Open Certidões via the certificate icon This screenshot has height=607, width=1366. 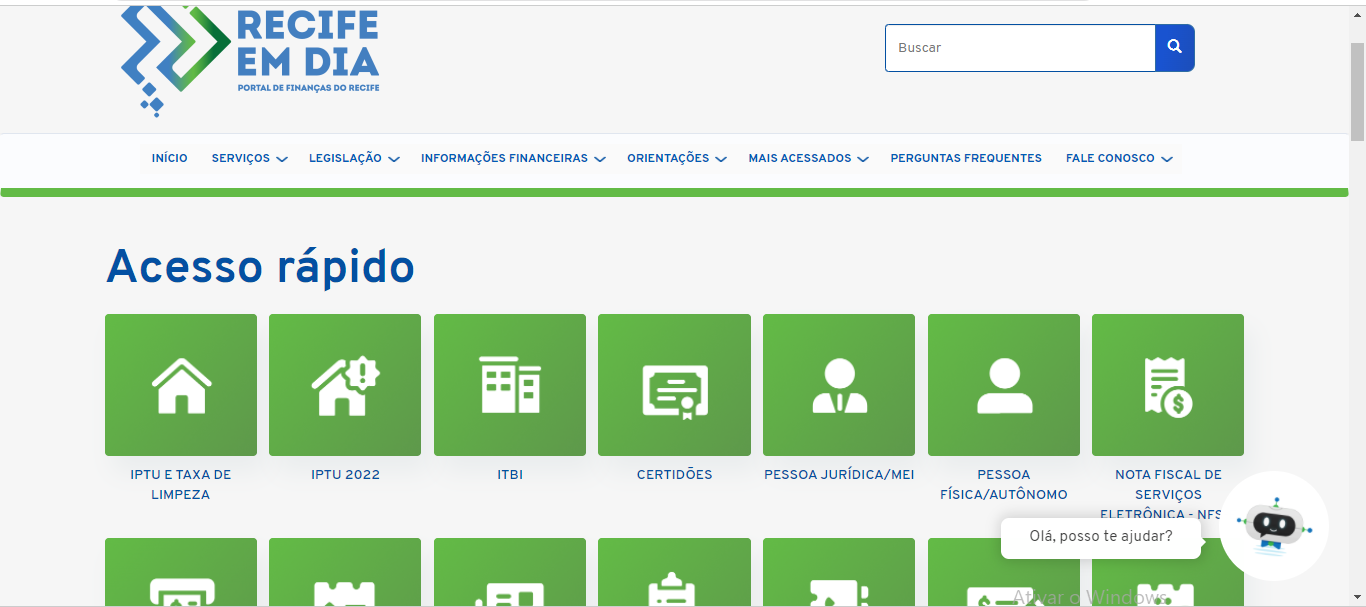(x=674, y=385)
